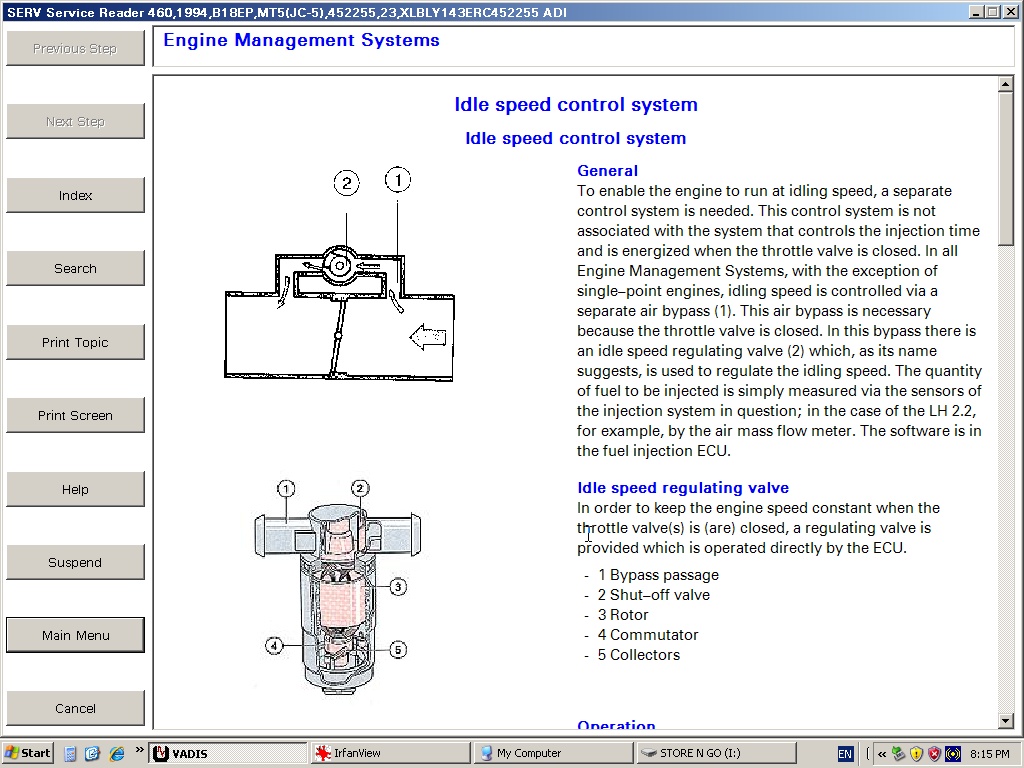This screenshot has width=1024, height=768.
Task: Expand the quick launch overflow chevron
Action: 139,750
